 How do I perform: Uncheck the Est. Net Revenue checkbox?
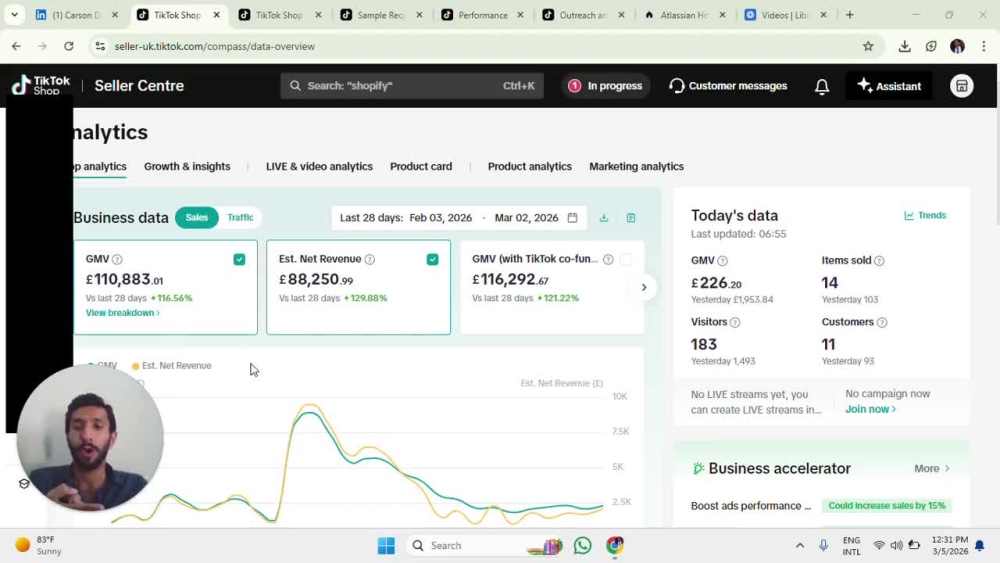(432, 260)
